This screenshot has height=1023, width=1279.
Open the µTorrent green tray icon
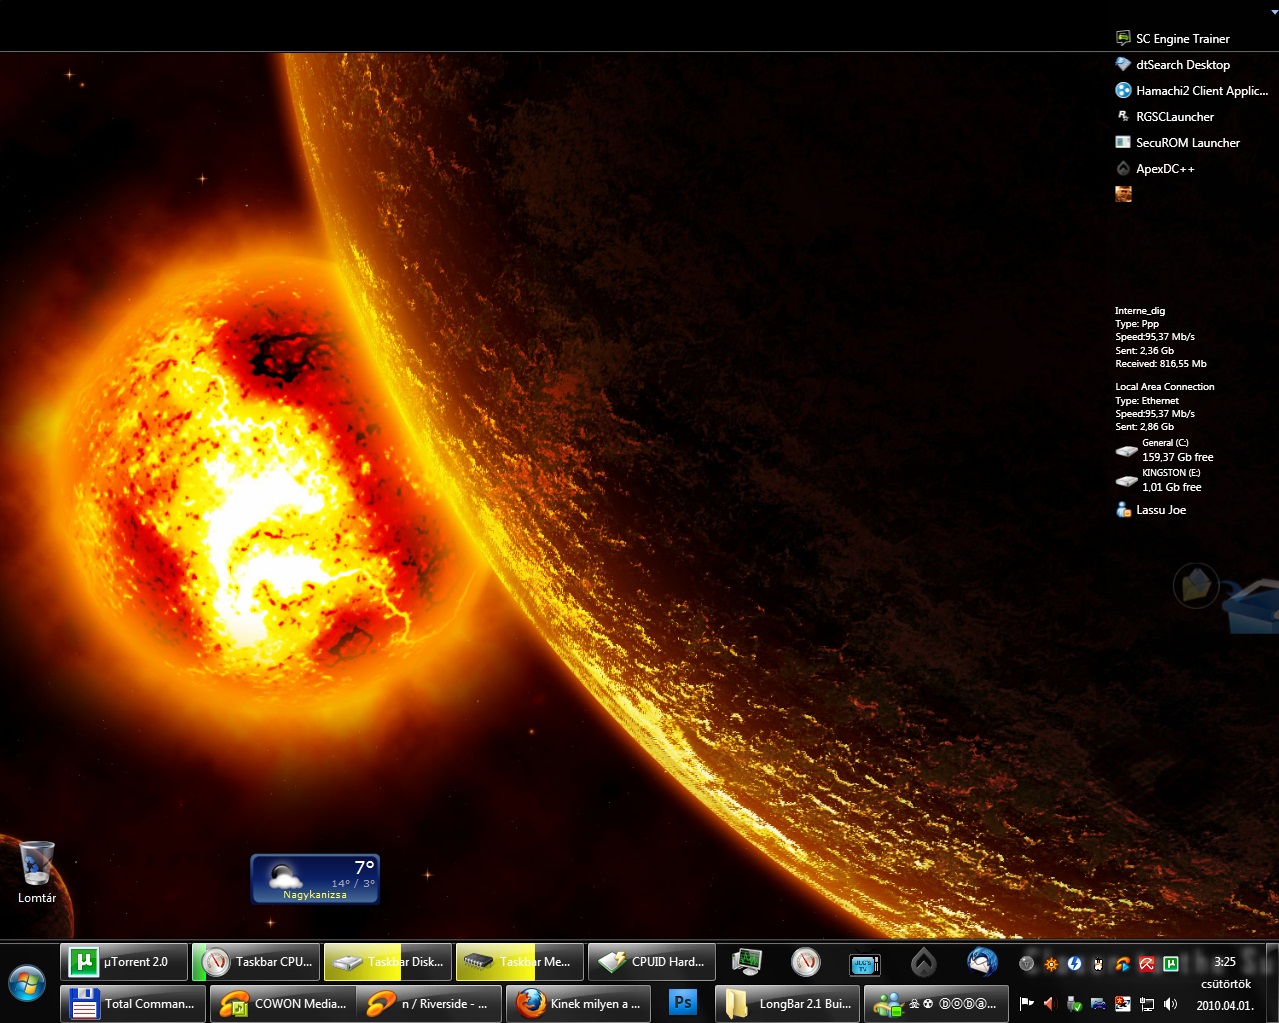[1171, 964]
